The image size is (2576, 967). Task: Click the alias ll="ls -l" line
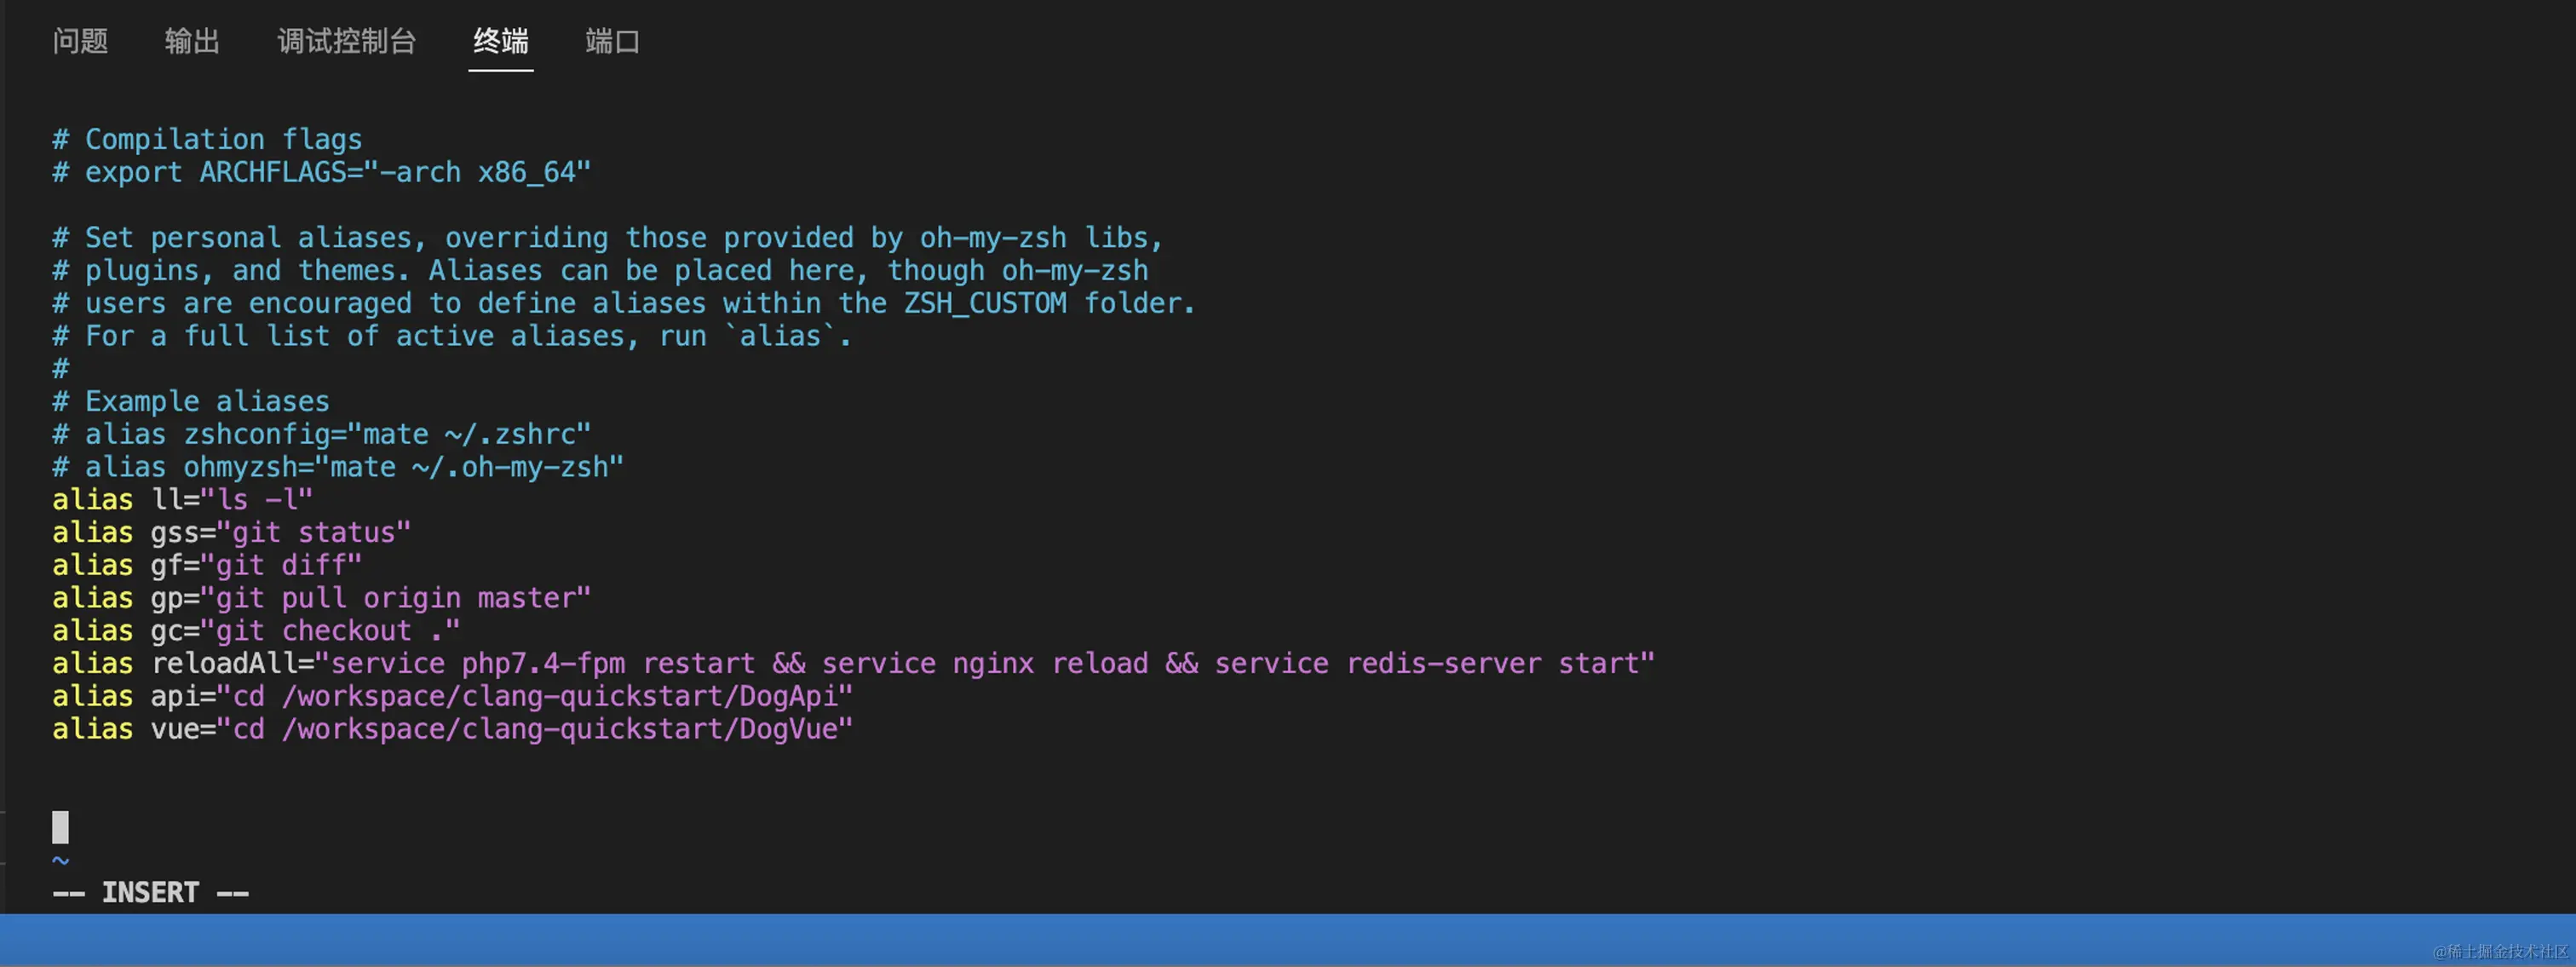click(x=182, y=499)
